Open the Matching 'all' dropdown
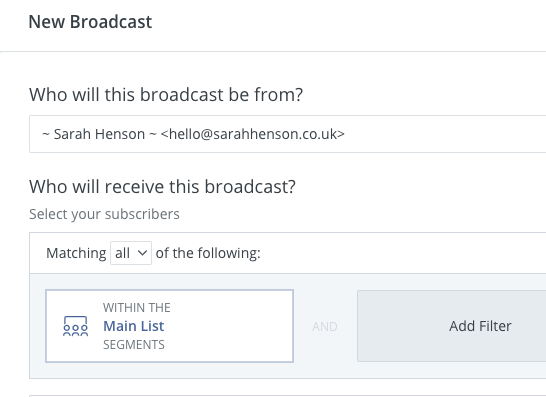546x397 pixels. (x=131, y=253)
